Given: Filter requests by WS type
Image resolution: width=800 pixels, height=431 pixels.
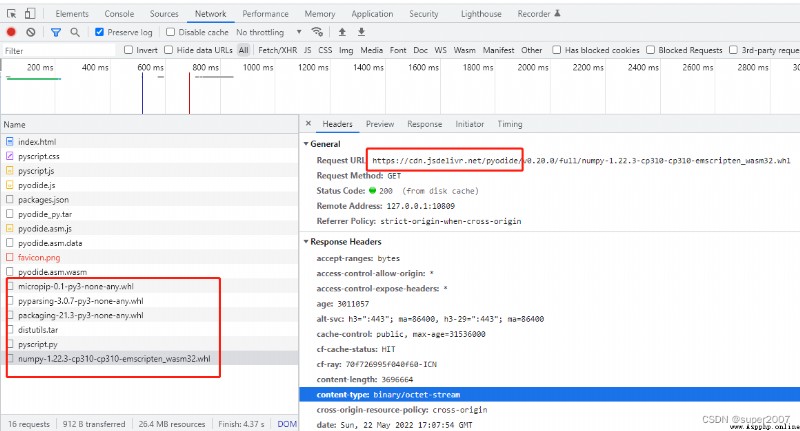Looking at the screenshot, I should coord(440,50).
